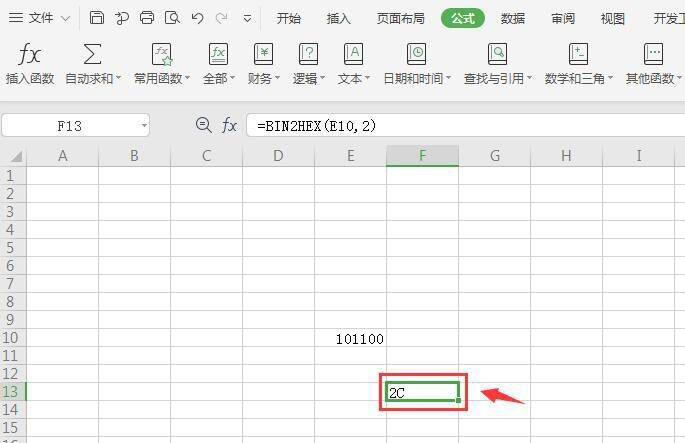Select the 公式 tab
The image size is (685, 443).
point(463,18)
